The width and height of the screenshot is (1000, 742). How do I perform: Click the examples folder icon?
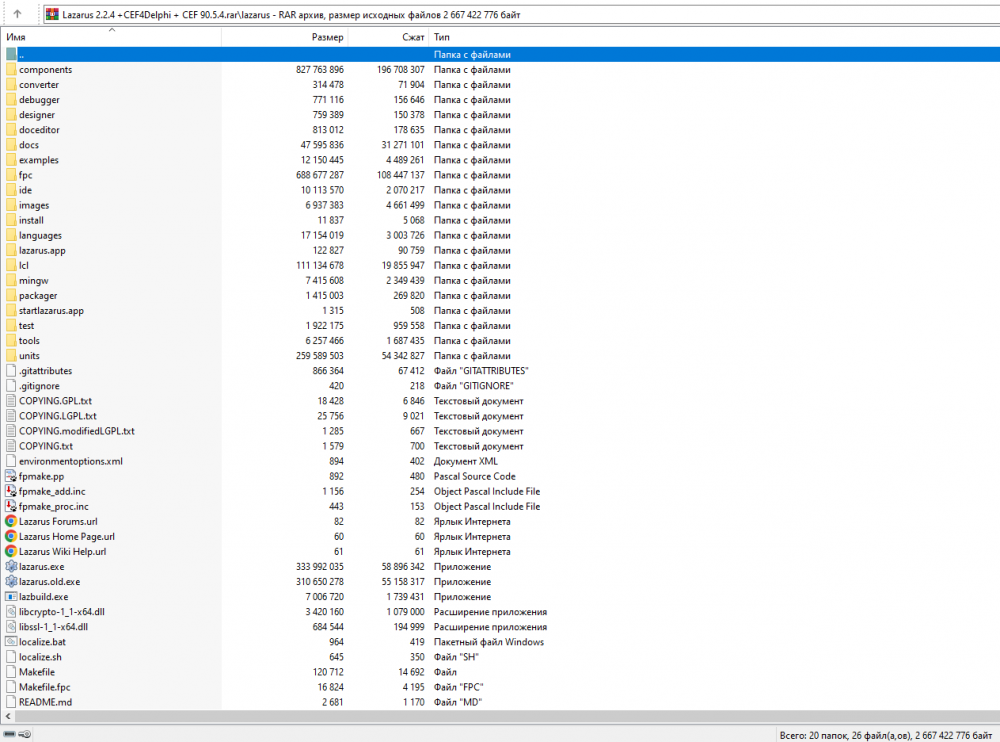tap(11, 160)
